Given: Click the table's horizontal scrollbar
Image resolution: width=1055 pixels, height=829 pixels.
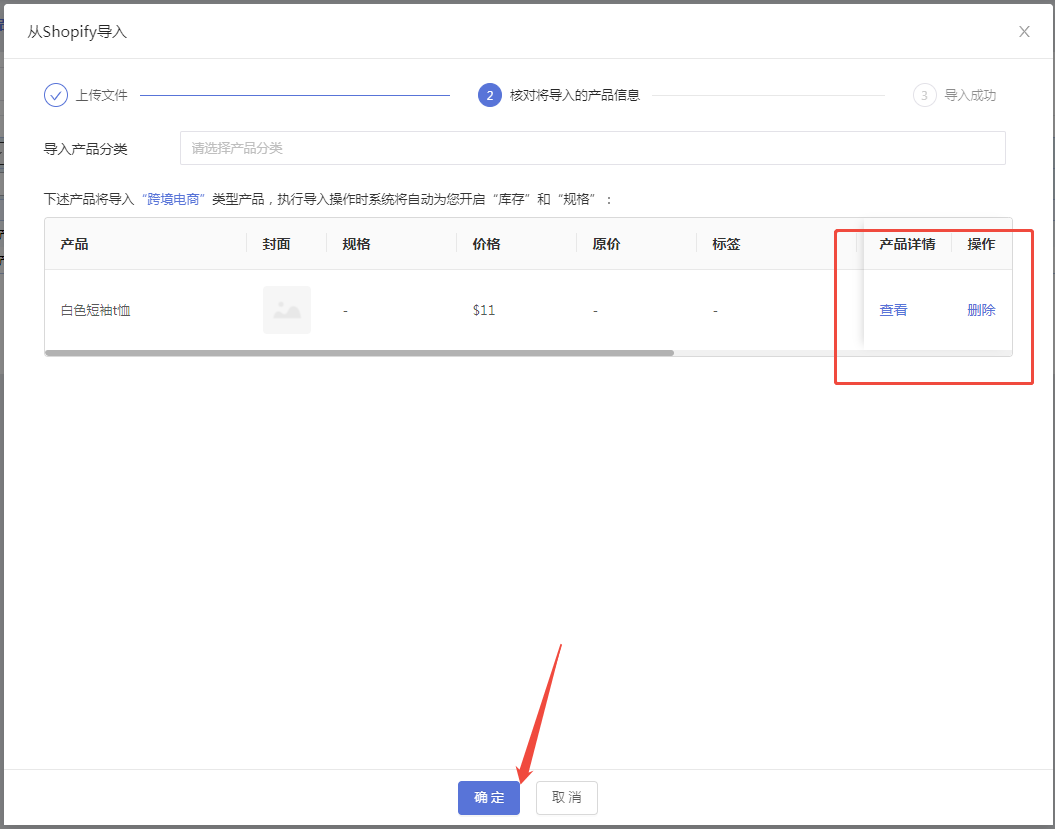Looking at the screenshot, I should [x=360, y=353].
